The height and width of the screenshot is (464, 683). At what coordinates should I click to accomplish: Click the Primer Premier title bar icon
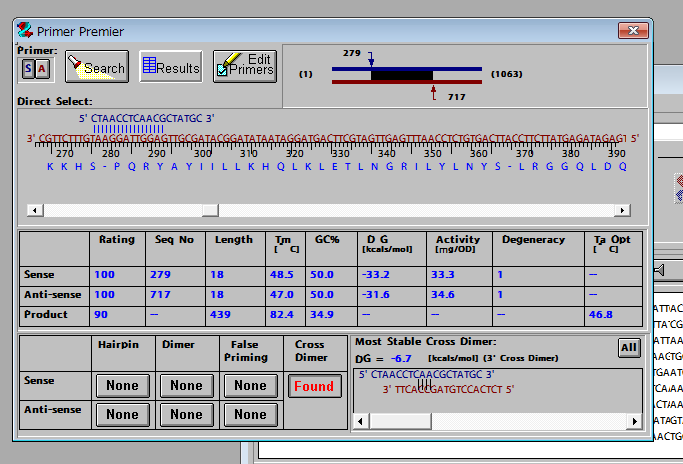25,31
